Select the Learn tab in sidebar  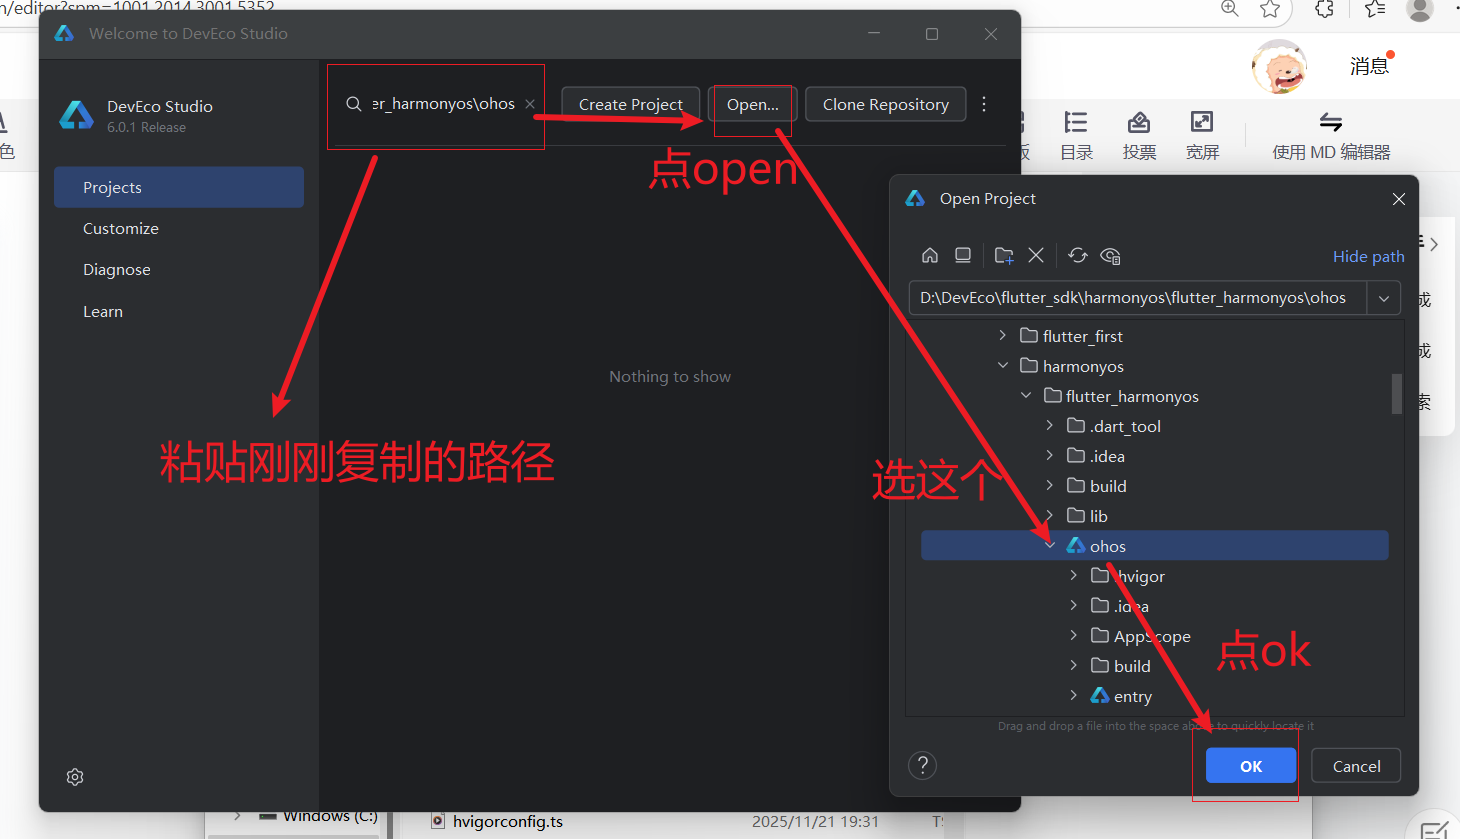[179, 311]
